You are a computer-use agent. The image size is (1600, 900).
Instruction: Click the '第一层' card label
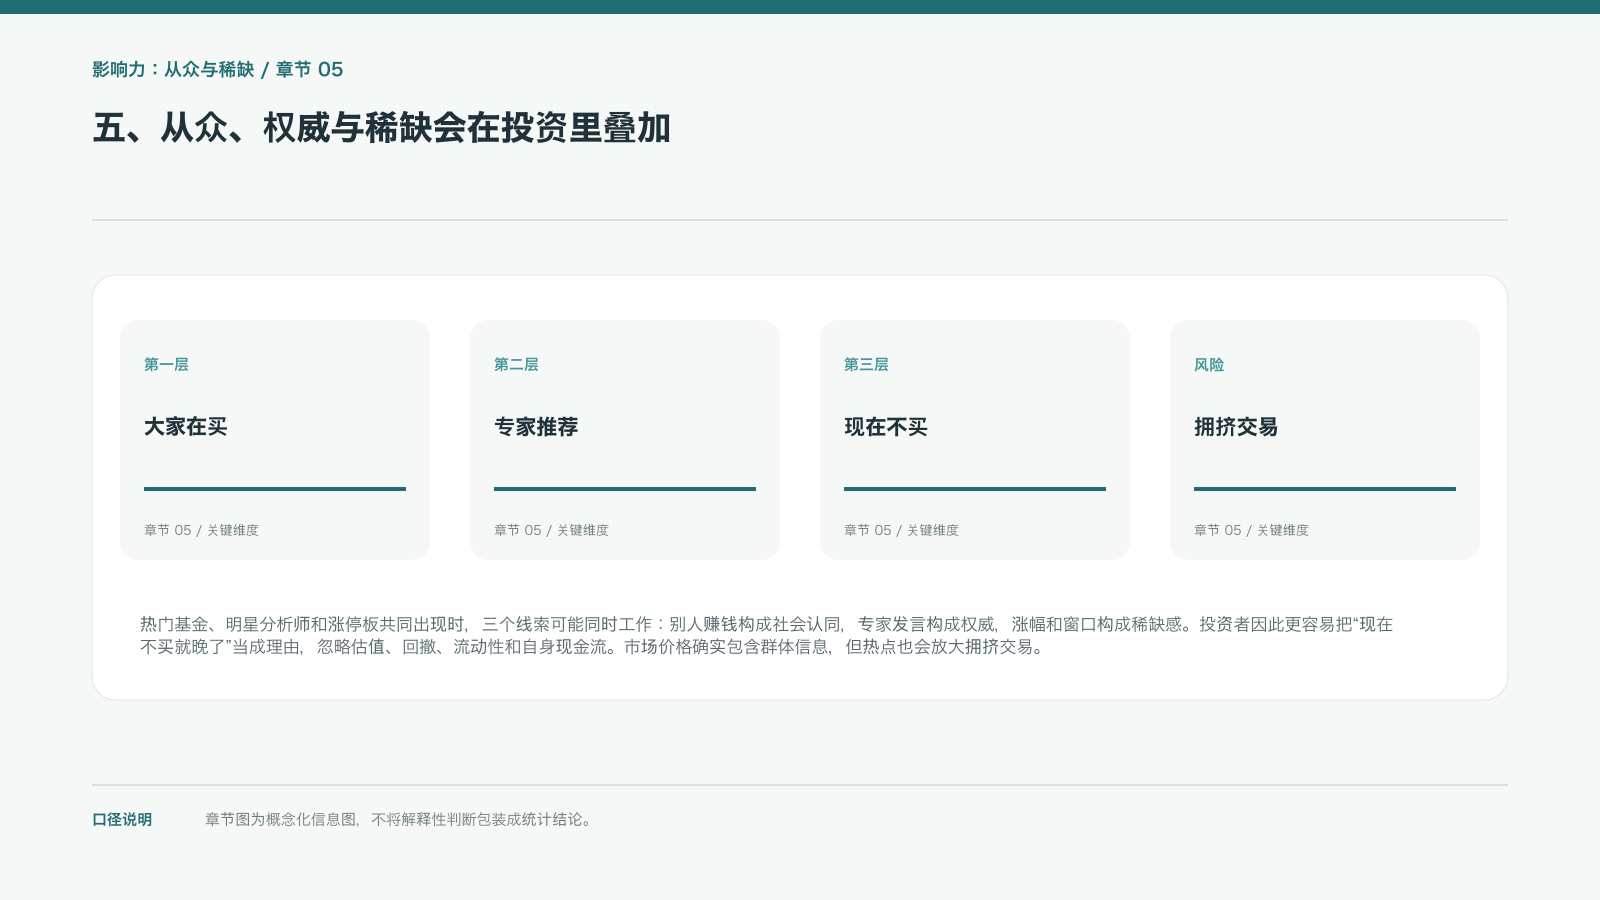pyautogui.click(x=166, y=364)
